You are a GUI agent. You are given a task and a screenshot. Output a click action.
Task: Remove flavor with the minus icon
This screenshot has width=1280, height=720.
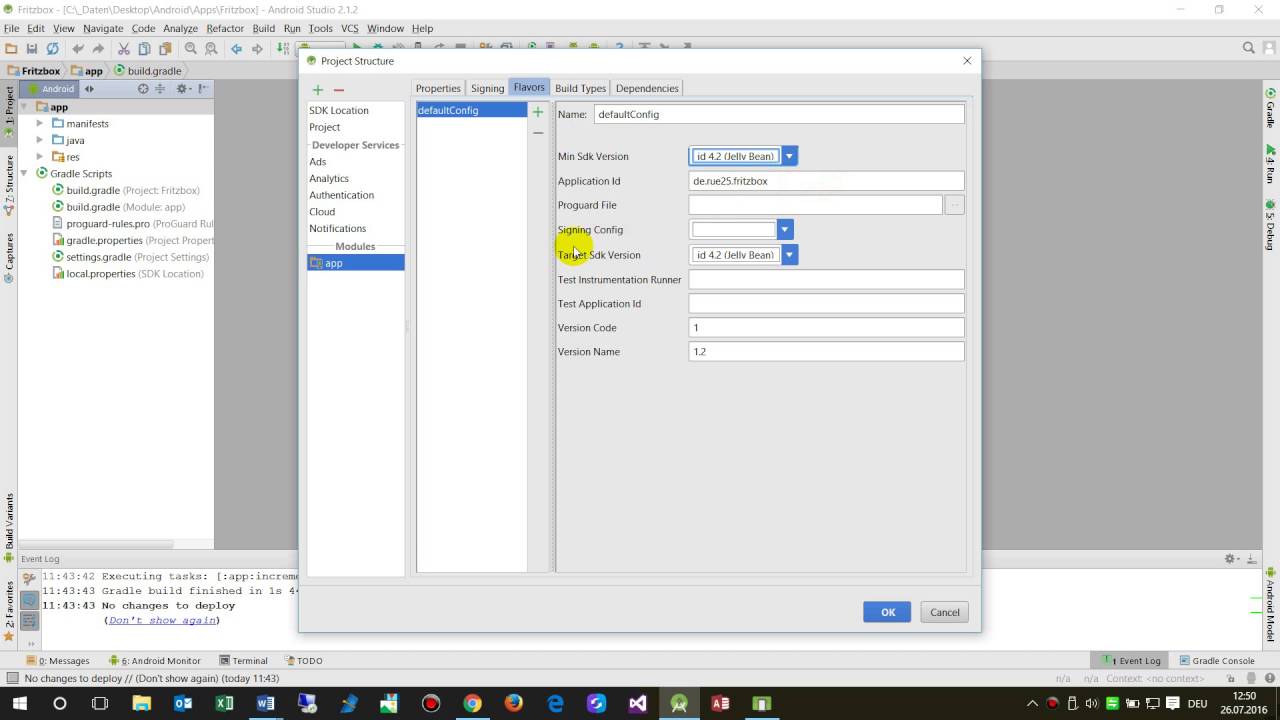click(538, 133)
